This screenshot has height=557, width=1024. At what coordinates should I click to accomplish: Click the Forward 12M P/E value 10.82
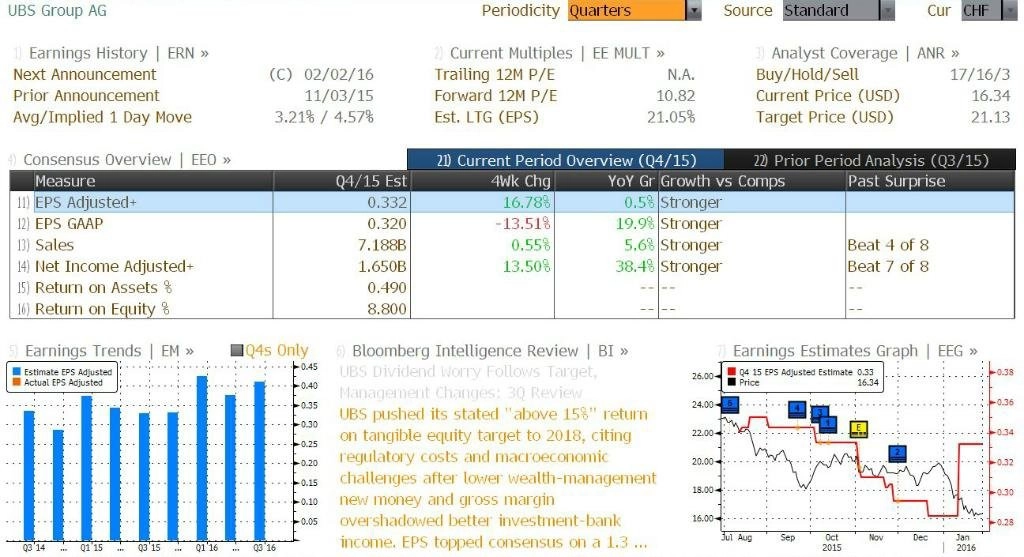(x=675, y=96)
